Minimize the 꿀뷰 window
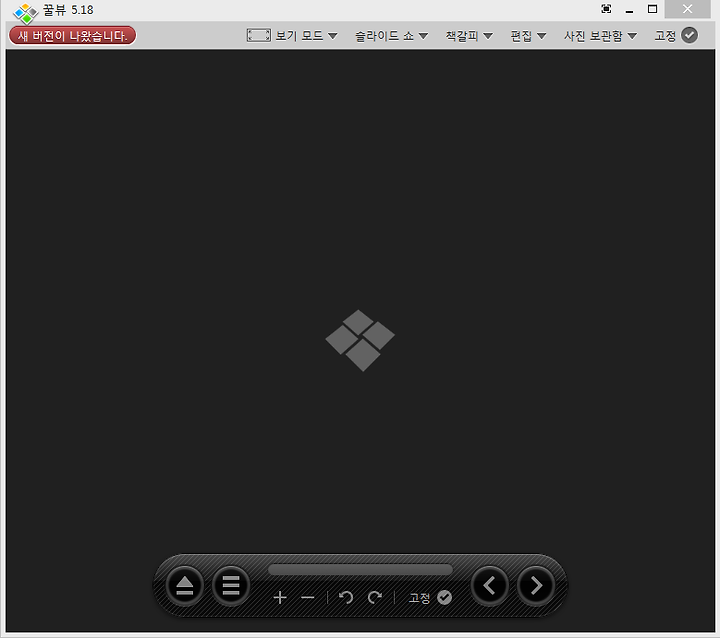The height and width of the screenshot is (638, 720). (x=630, y=10)
